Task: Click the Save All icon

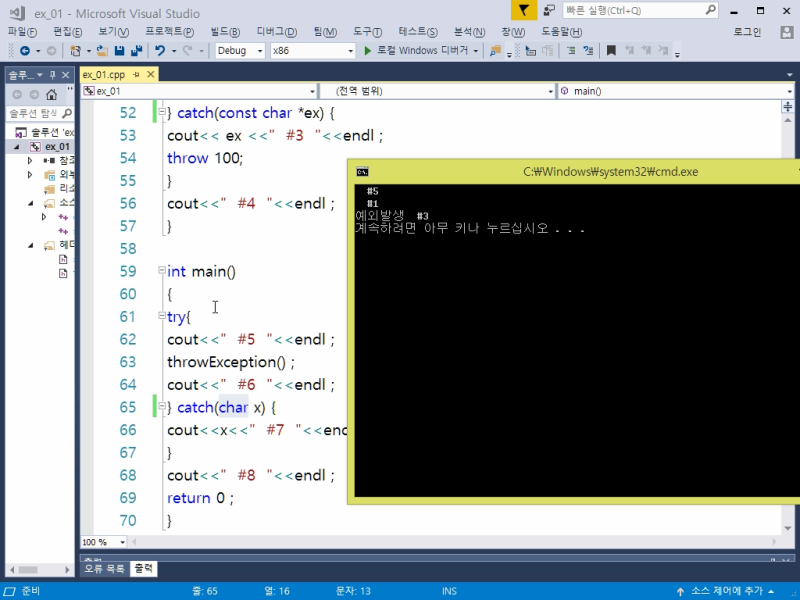Action: 136,51
